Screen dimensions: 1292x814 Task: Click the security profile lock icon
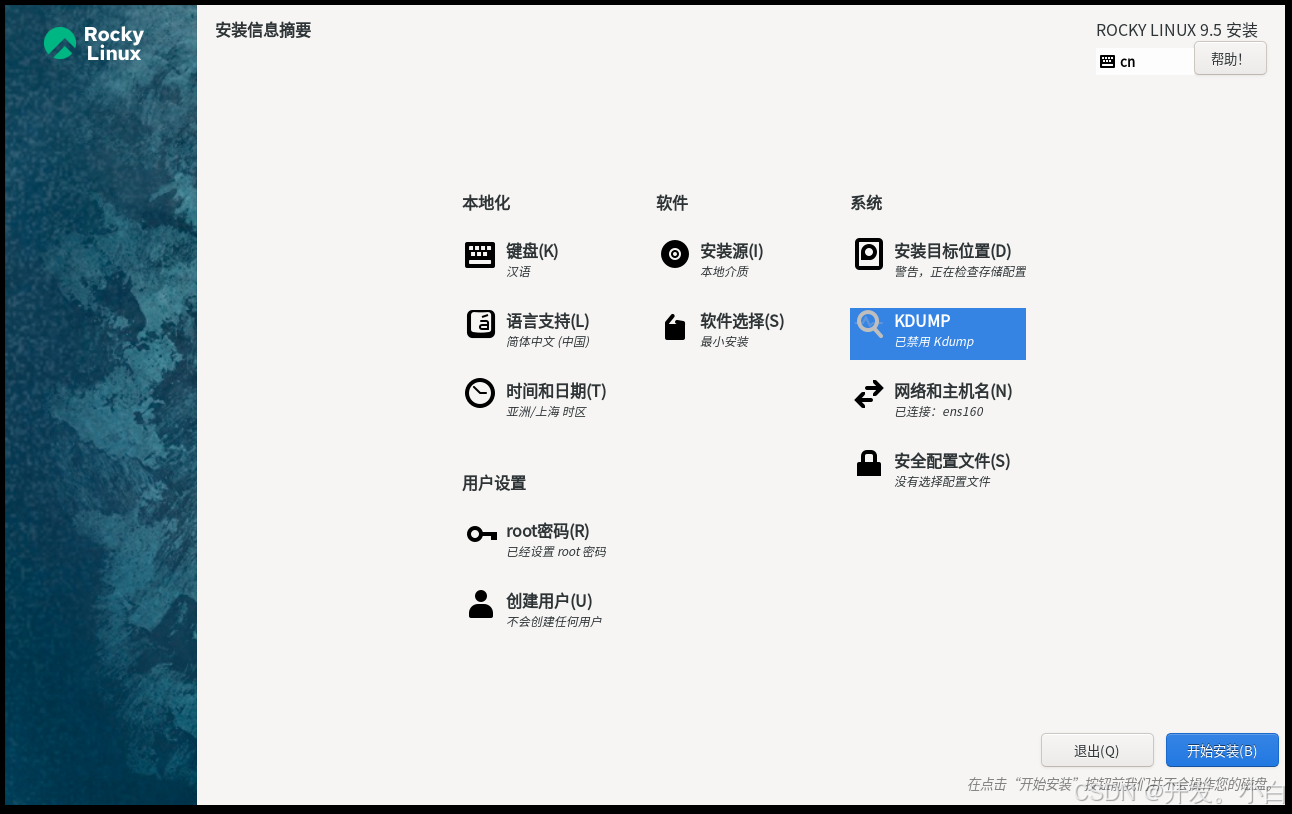(869, 463)
